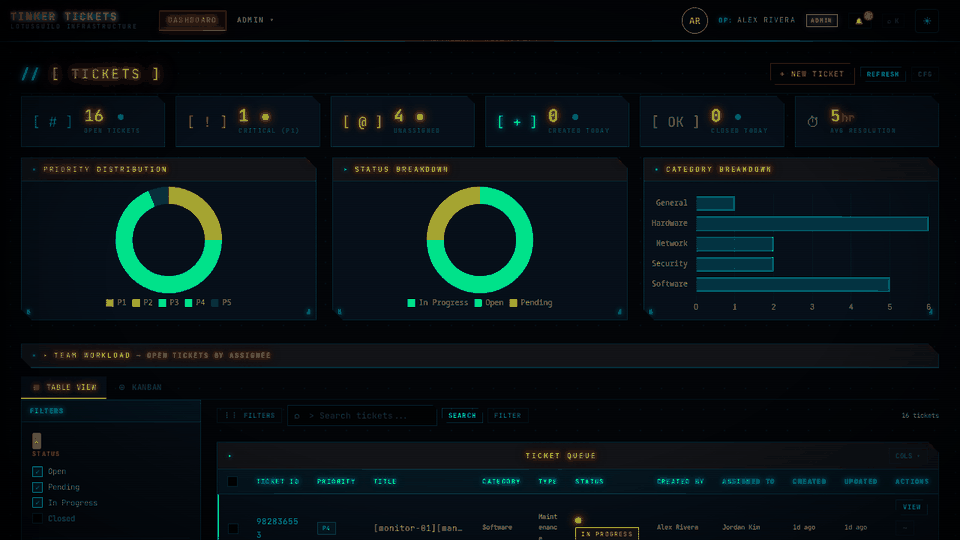View ticket 982836553 with View button

[912, 507]
